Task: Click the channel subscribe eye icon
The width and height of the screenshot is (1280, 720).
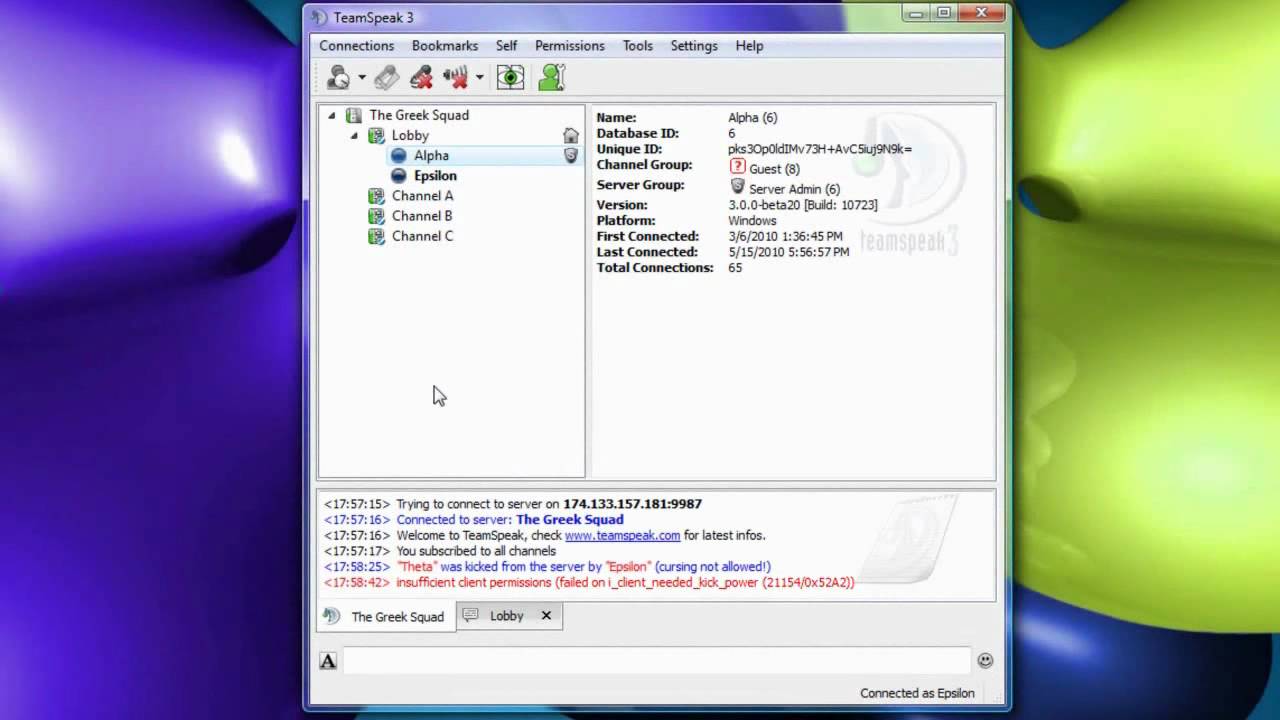Action: 510,77
